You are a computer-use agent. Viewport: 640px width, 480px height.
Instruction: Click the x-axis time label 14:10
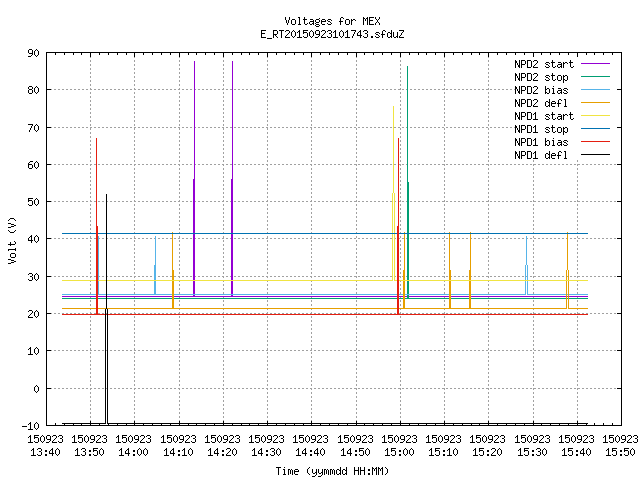click(x=178, y=452)
